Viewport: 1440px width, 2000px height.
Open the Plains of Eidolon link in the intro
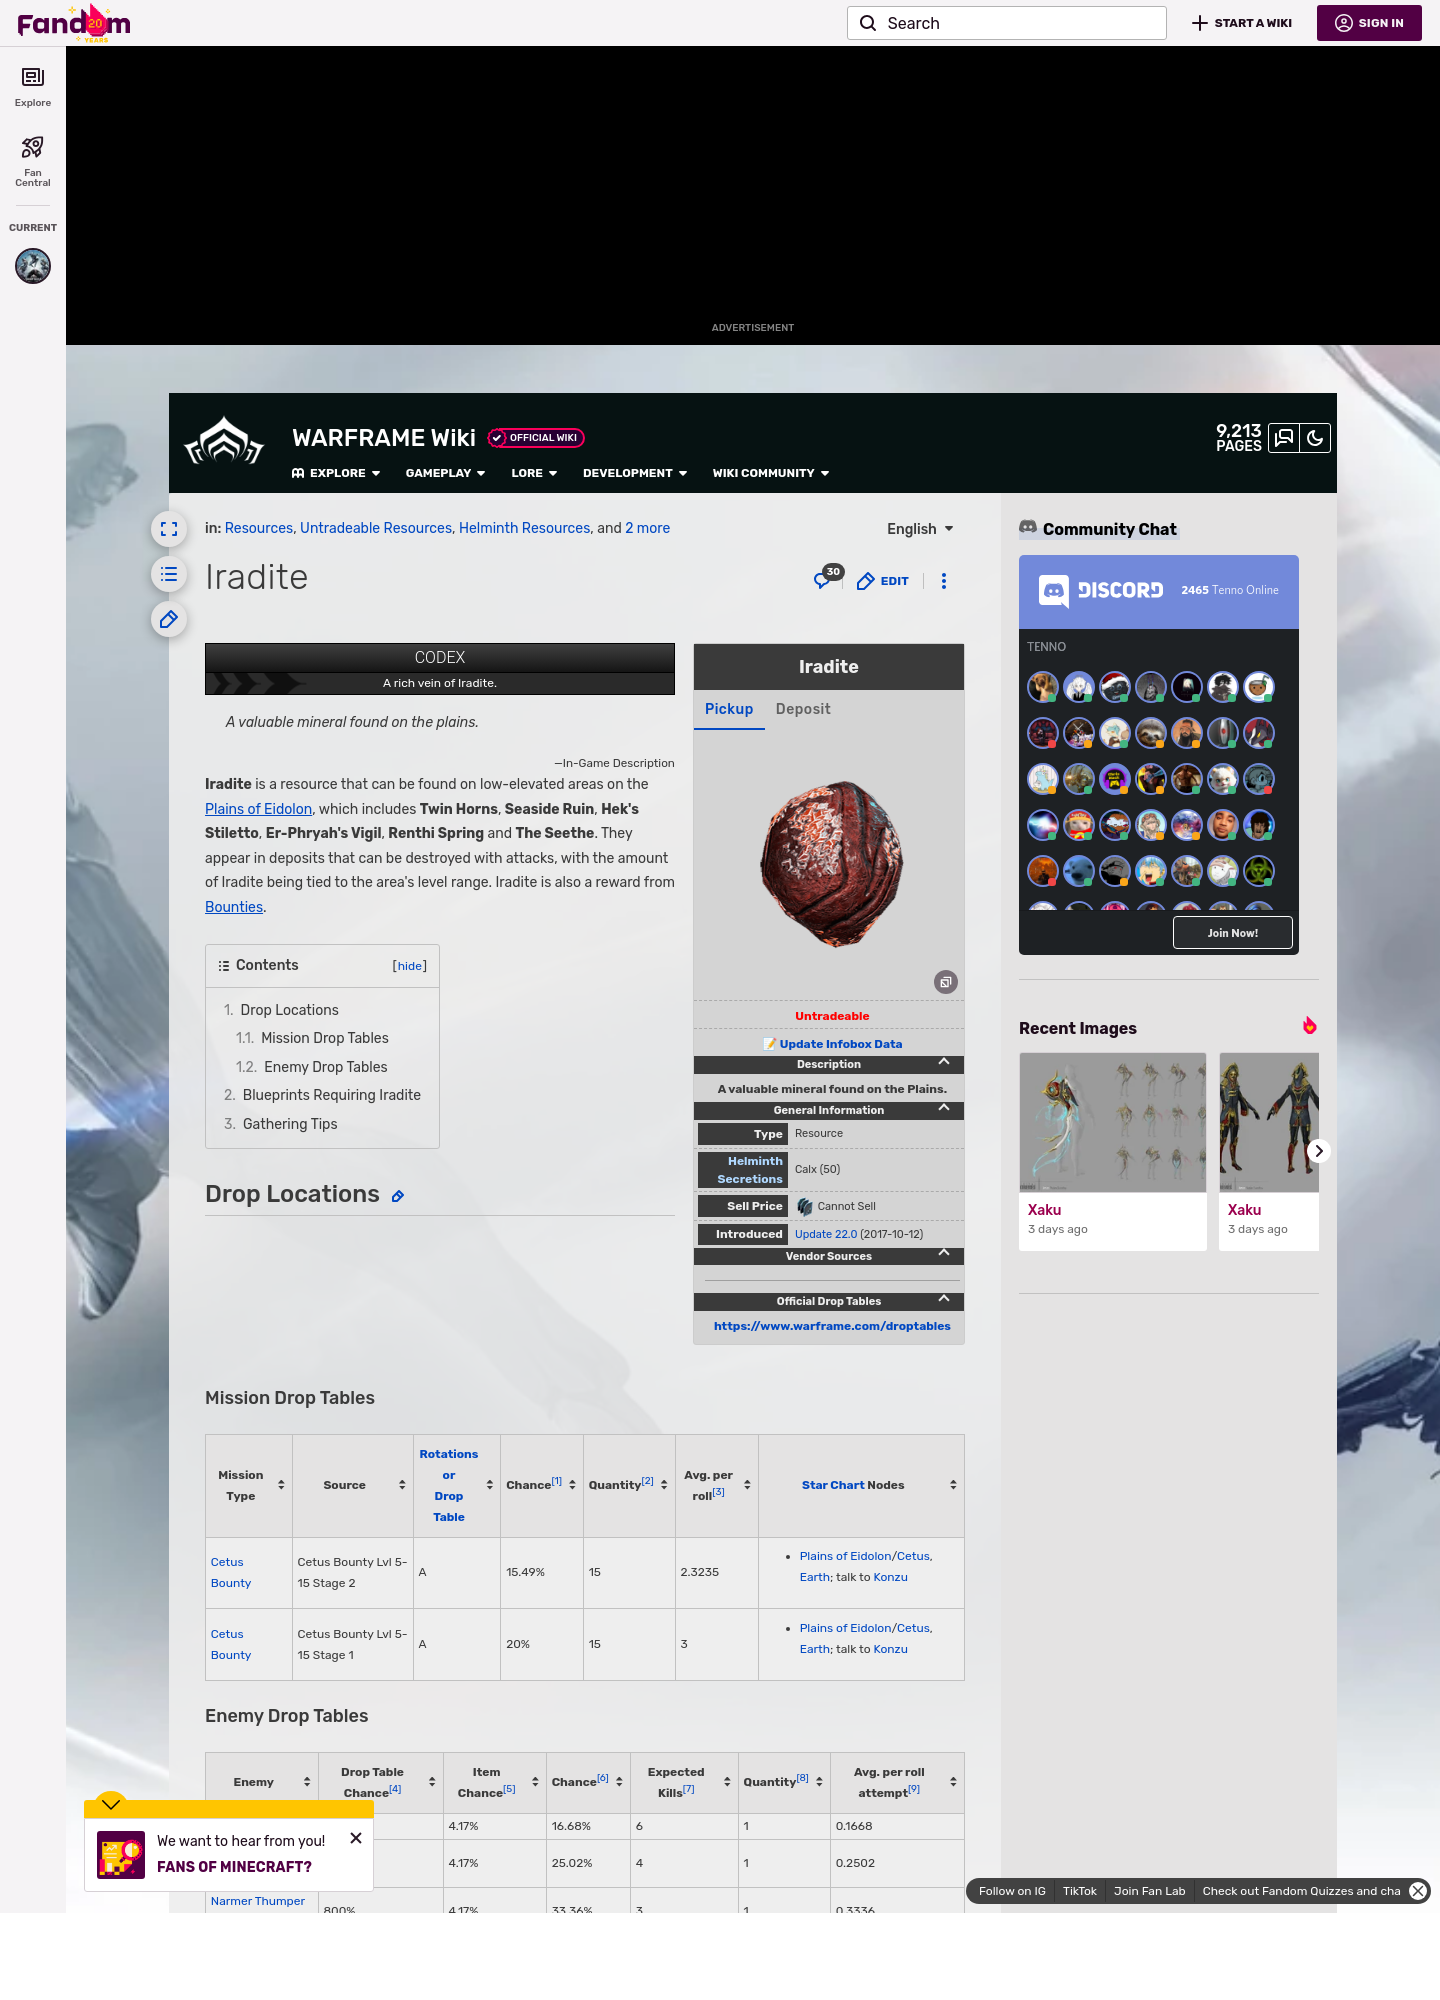(x=258, y=809)
